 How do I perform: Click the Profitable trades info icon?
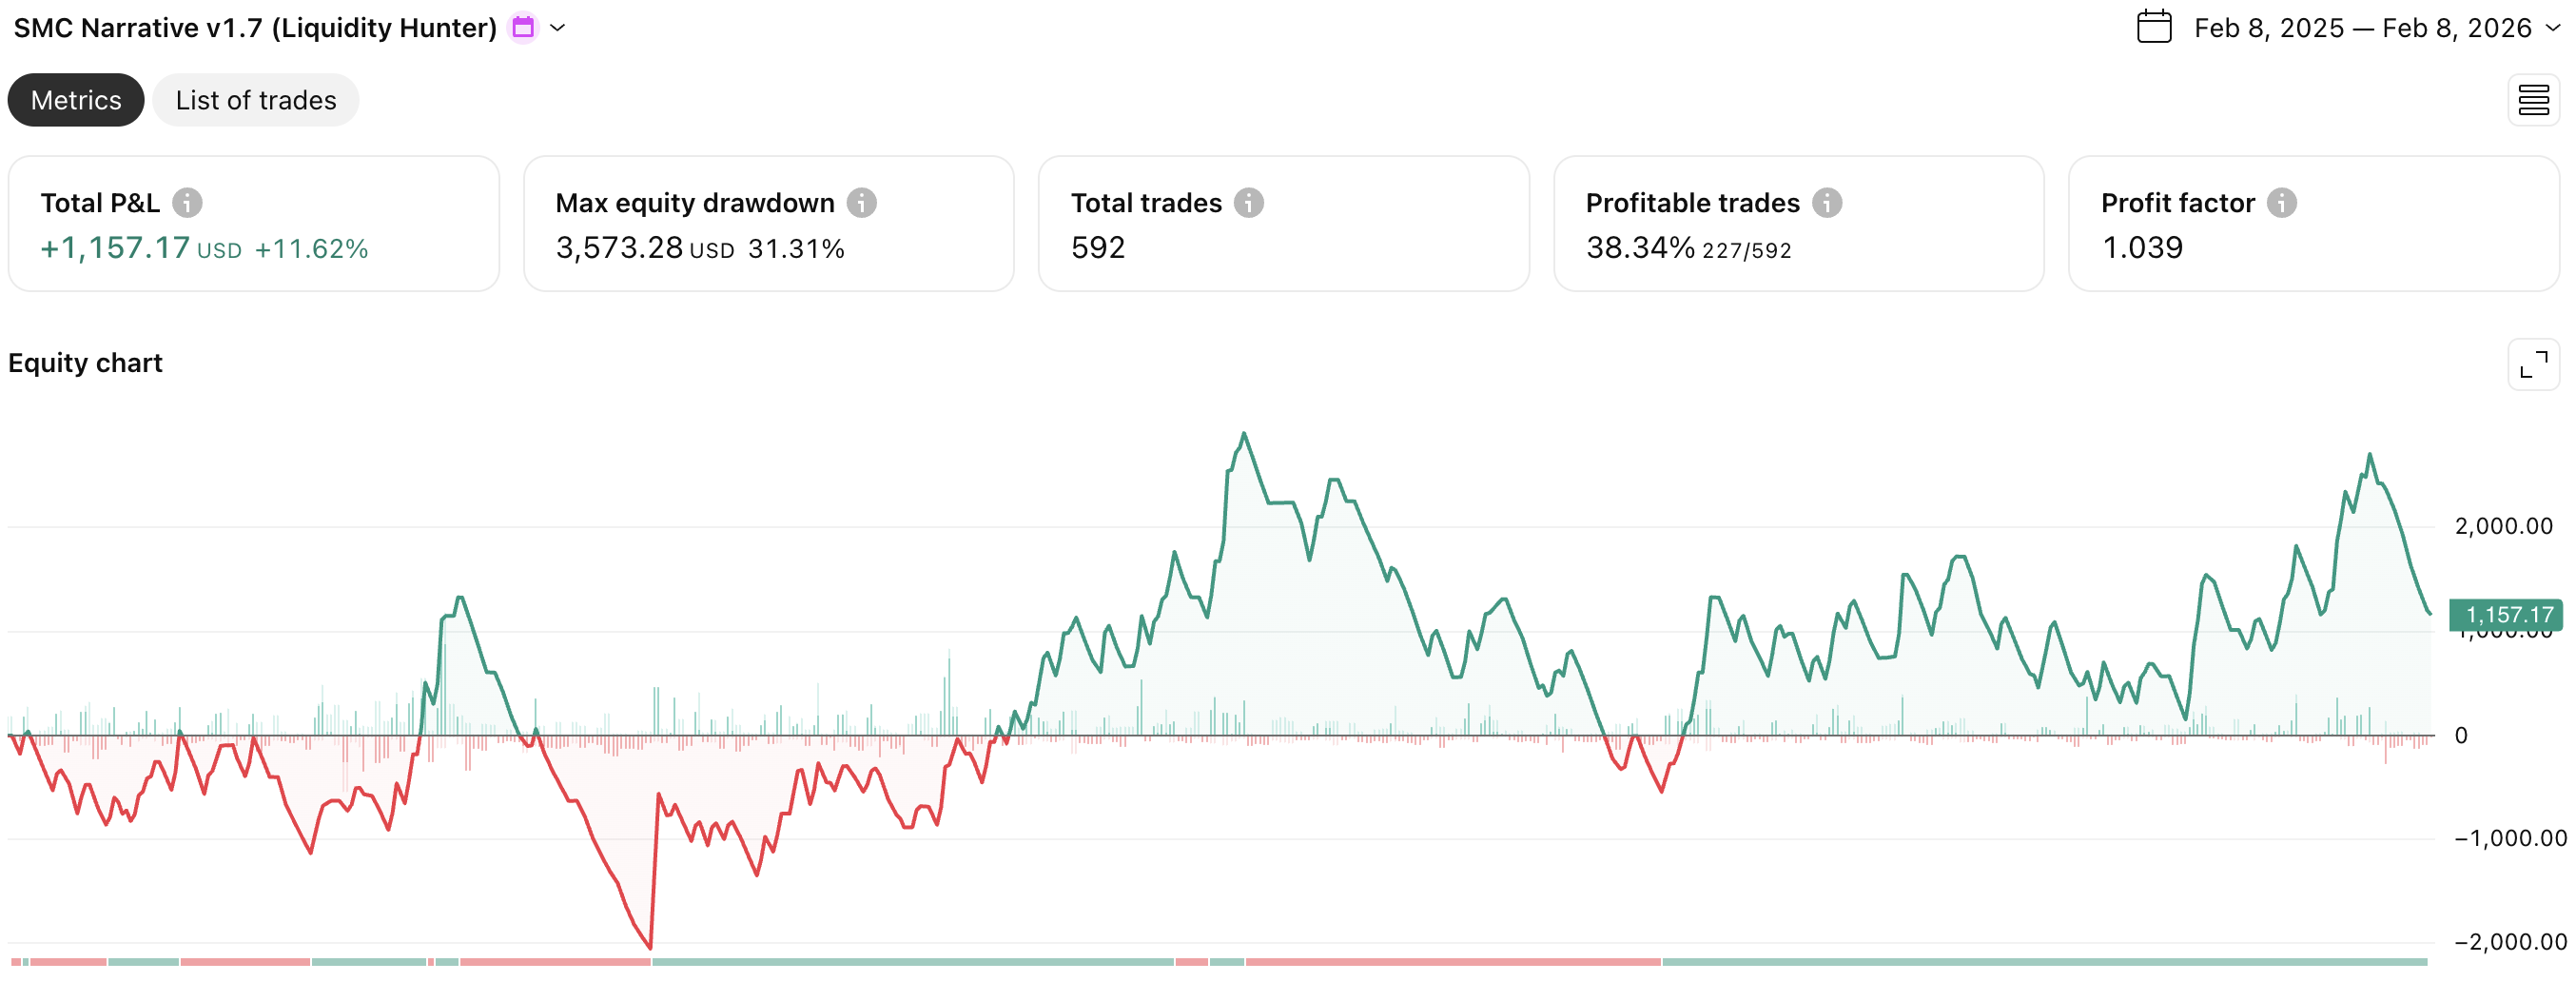1826,203
